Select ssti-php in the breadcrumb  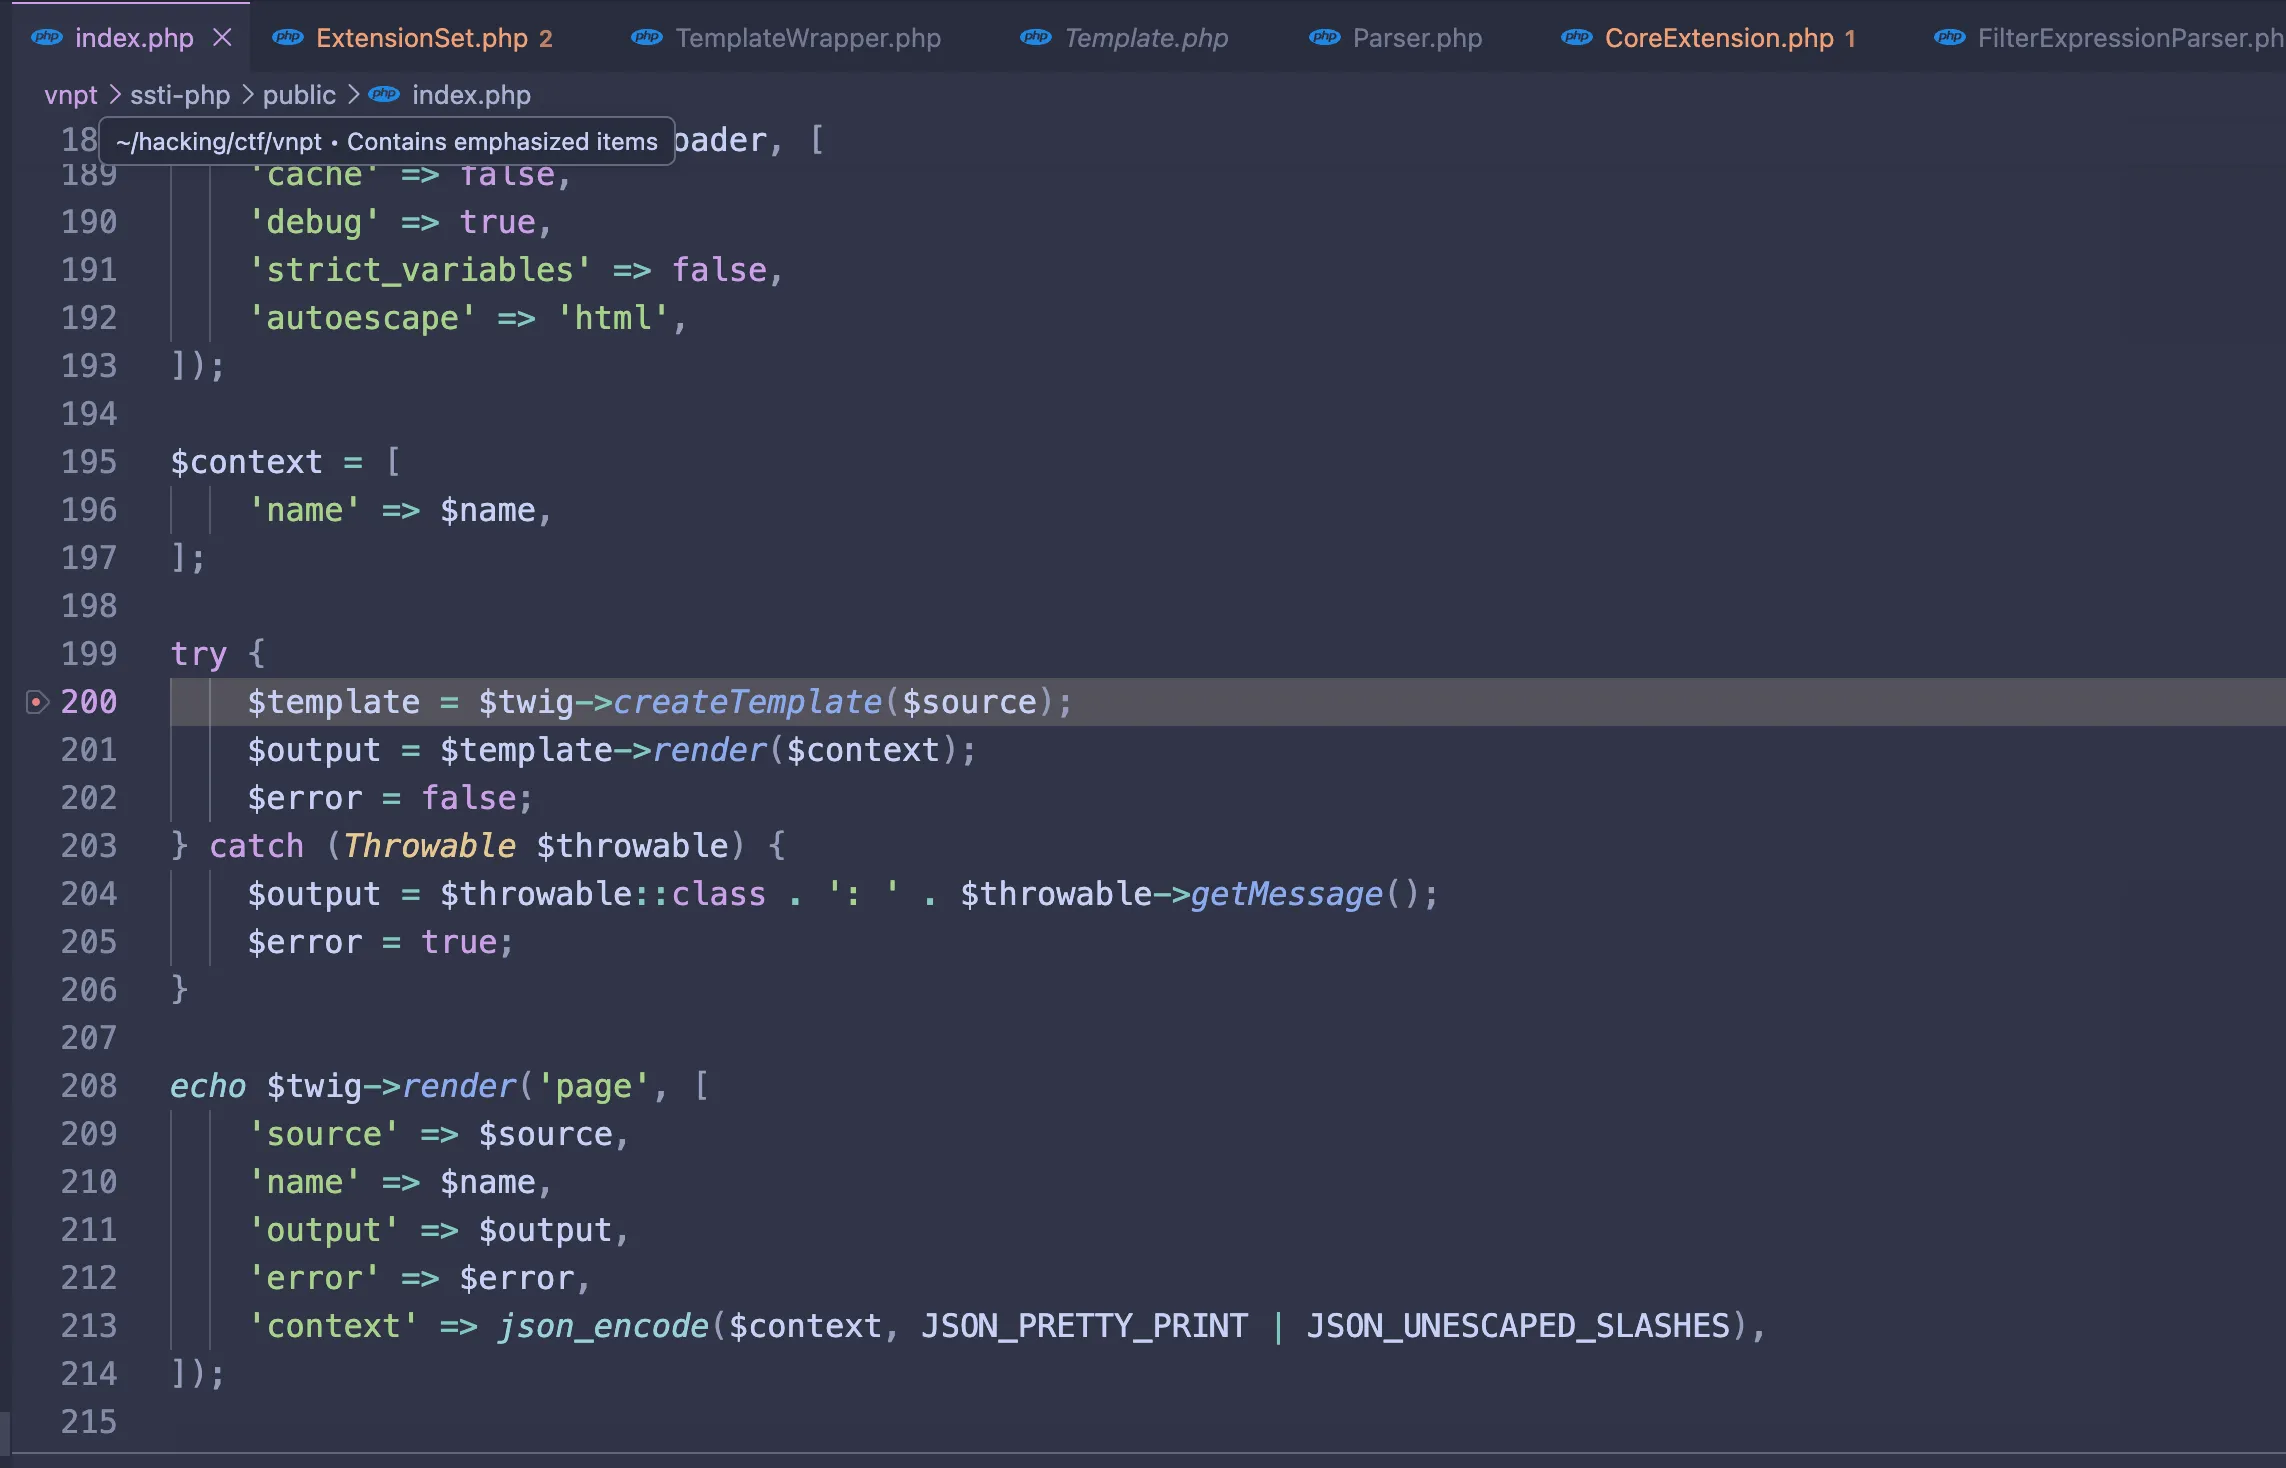point(180,95)
